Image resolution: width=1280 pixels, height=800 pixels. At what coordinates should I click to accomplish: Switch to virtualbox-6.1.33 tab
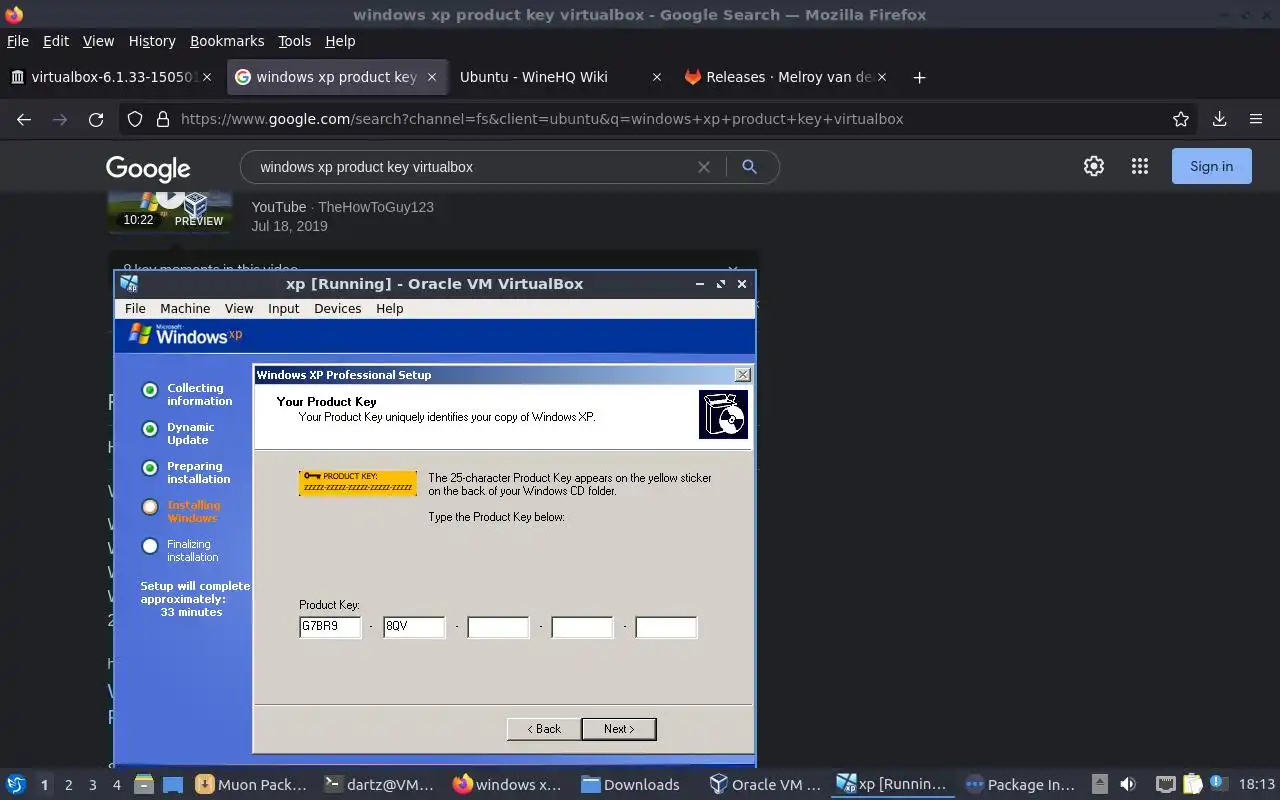pyautogui.click(x=111, y=77)
